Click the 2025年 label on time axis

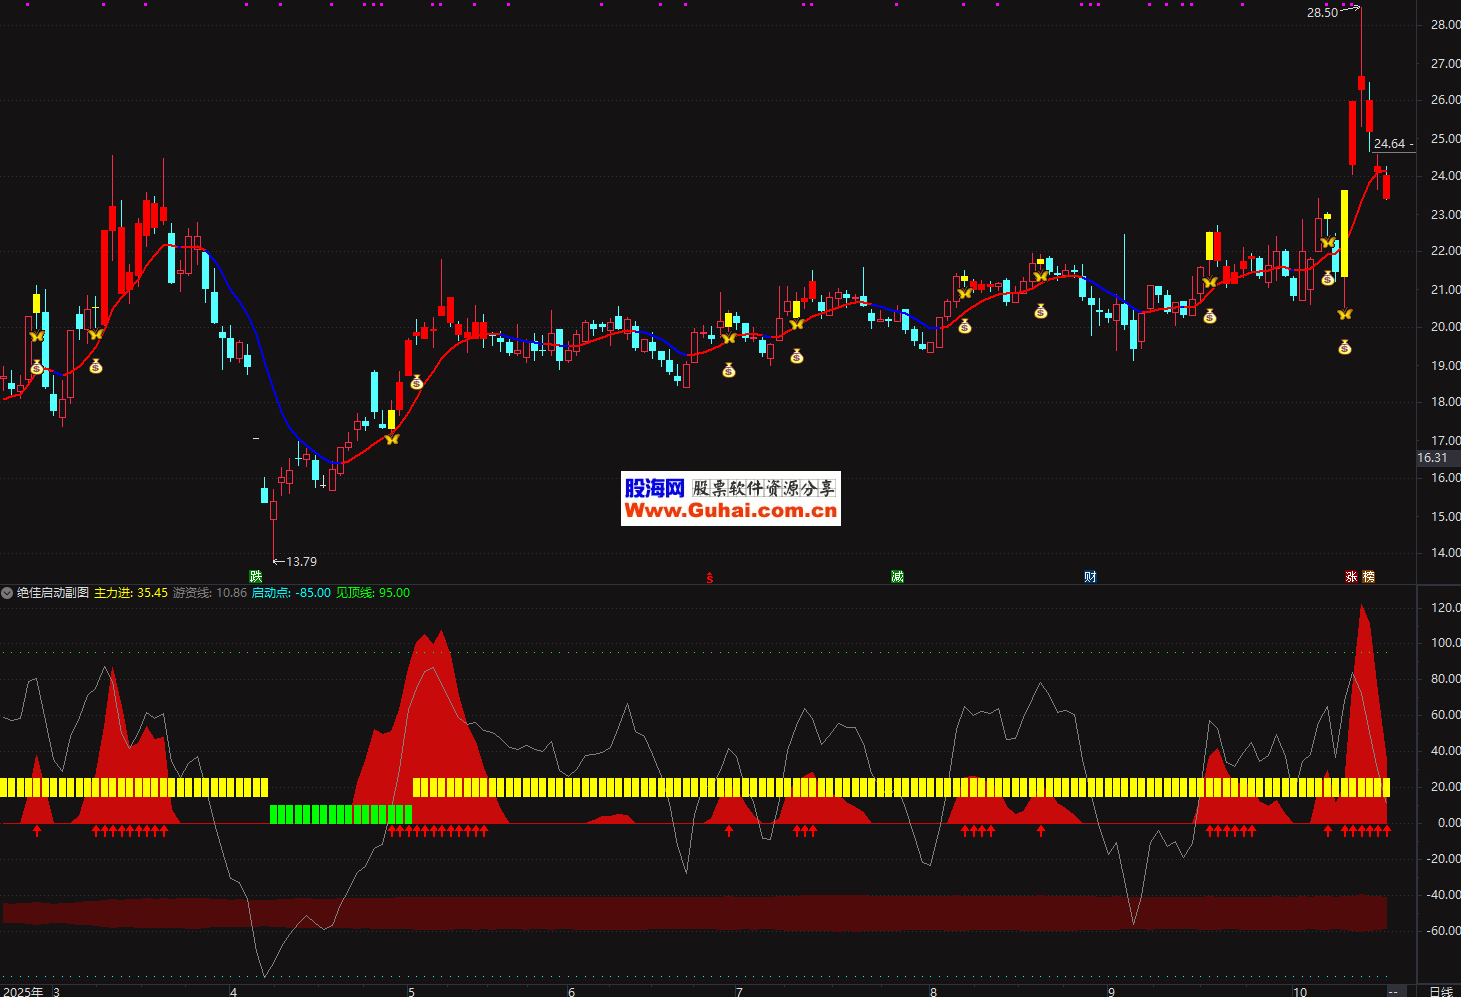point(23,991)
